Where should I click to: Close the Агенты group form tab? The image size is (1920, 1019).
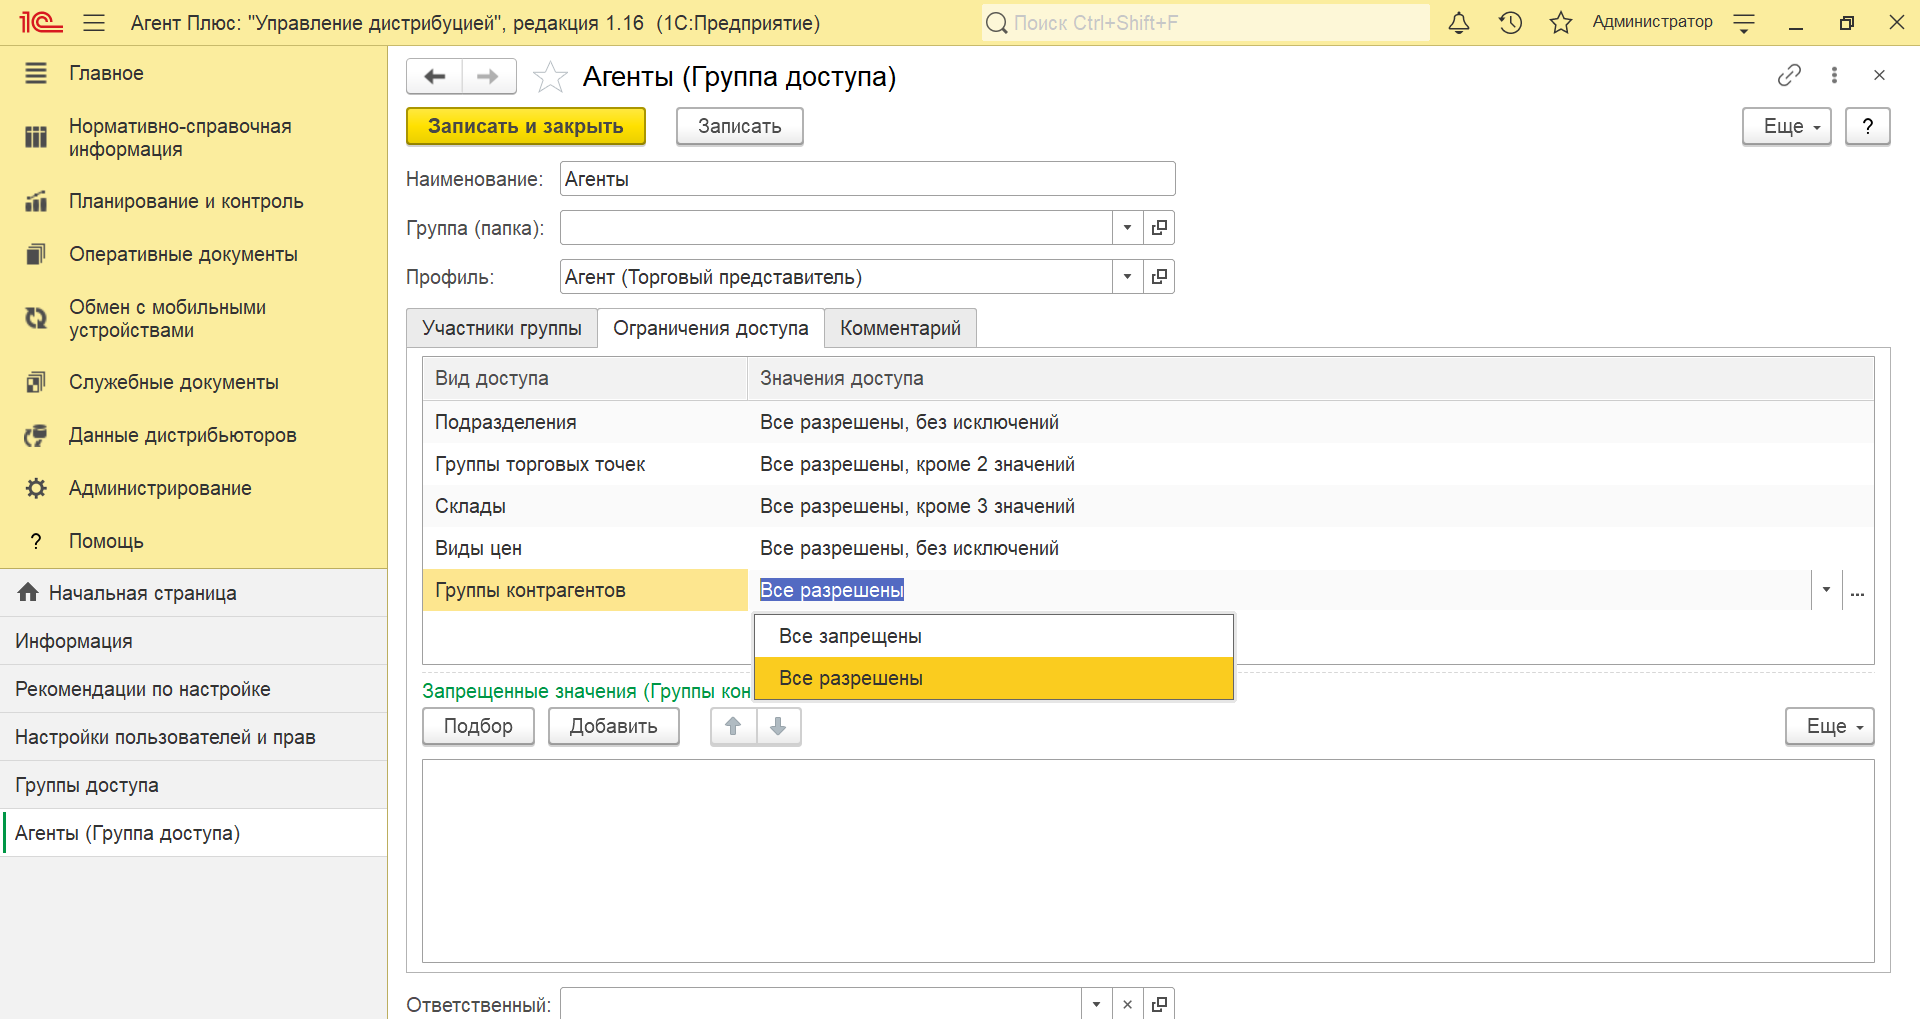(x=1879, y=75)
